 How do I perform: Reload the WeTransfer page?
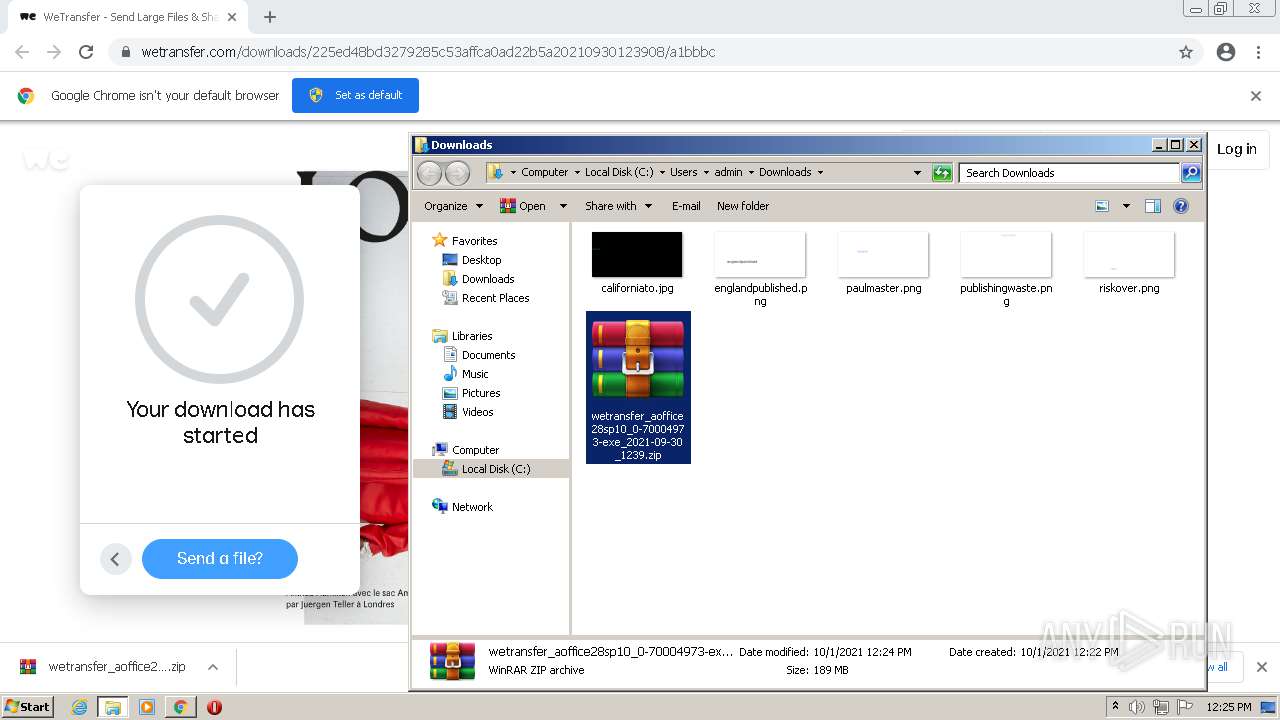click(86, 52)
